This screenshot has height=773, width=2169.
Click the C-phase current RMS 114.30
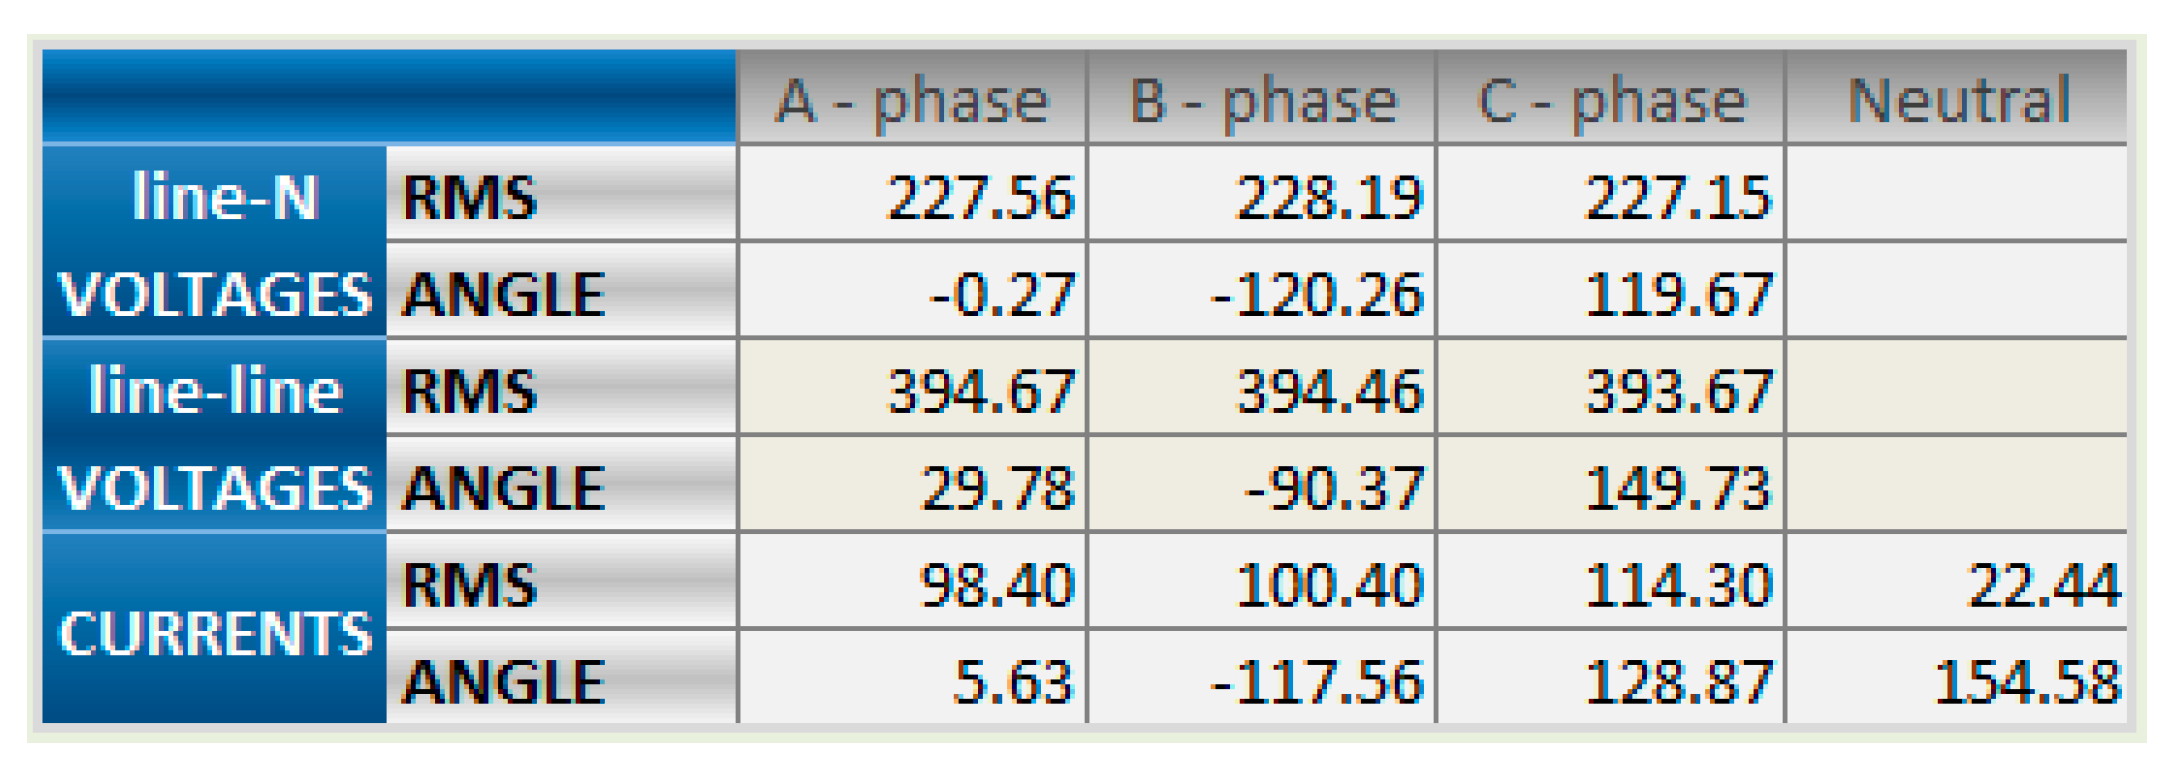[x=1678, y=585]
